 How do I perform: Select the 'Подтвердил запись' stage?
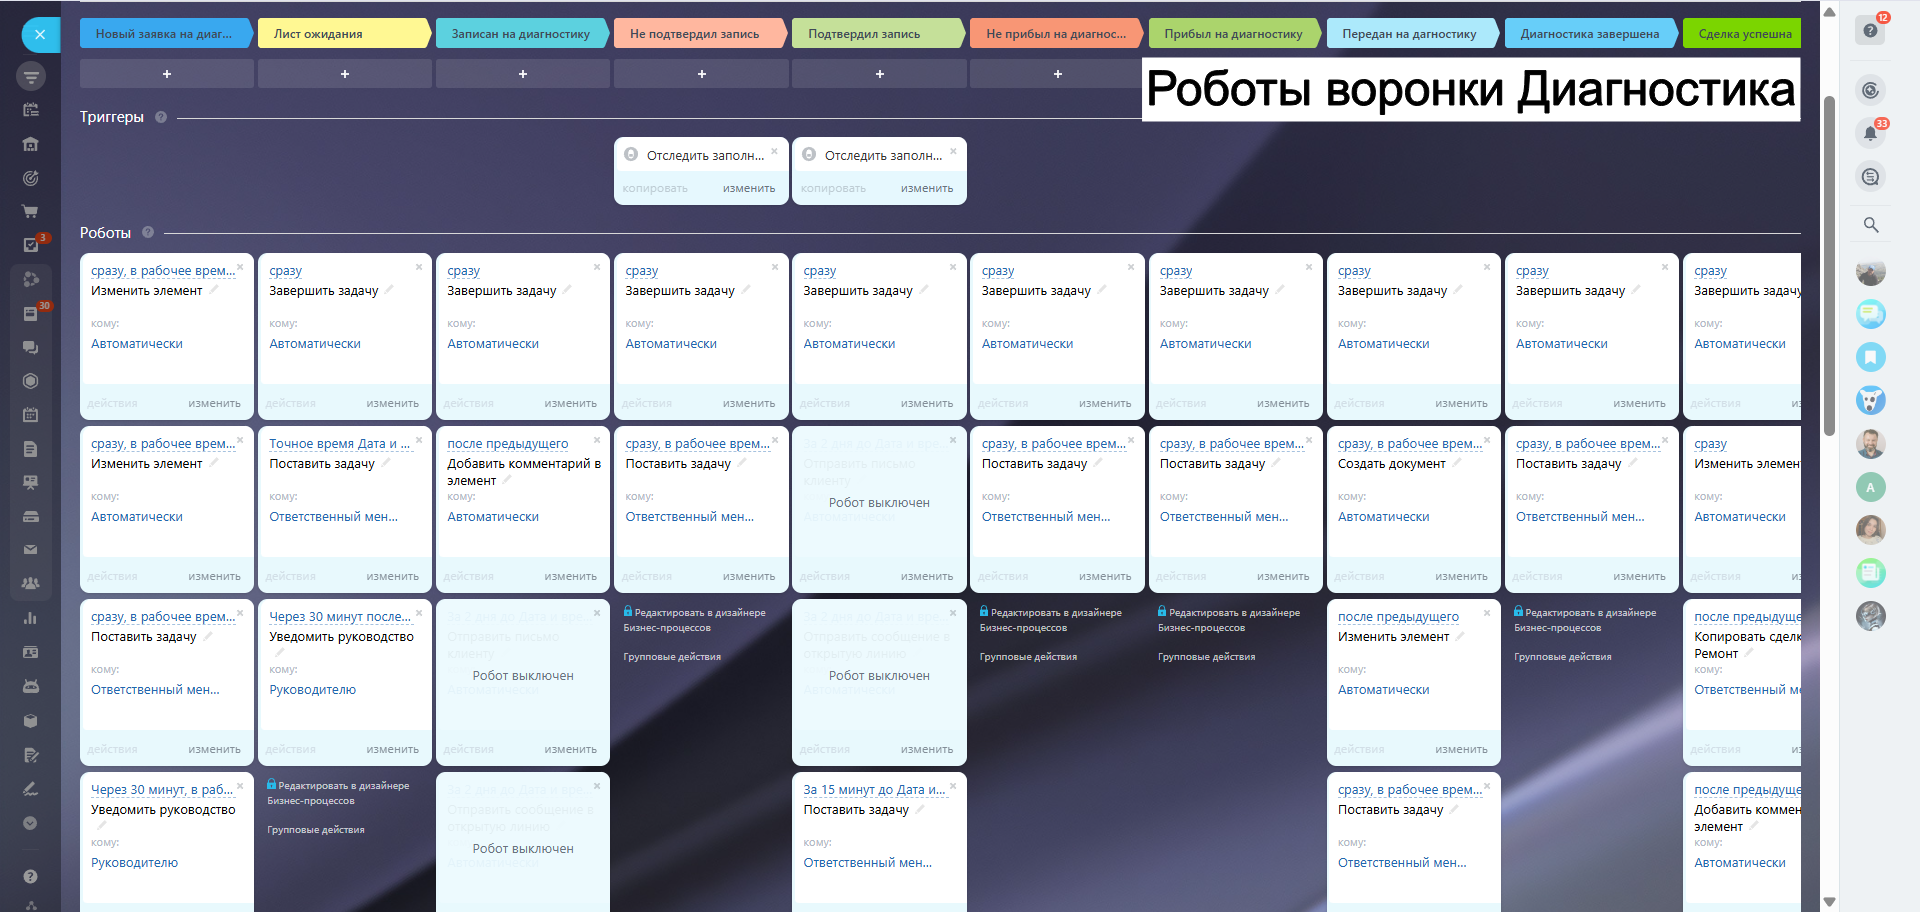point(877,34)
